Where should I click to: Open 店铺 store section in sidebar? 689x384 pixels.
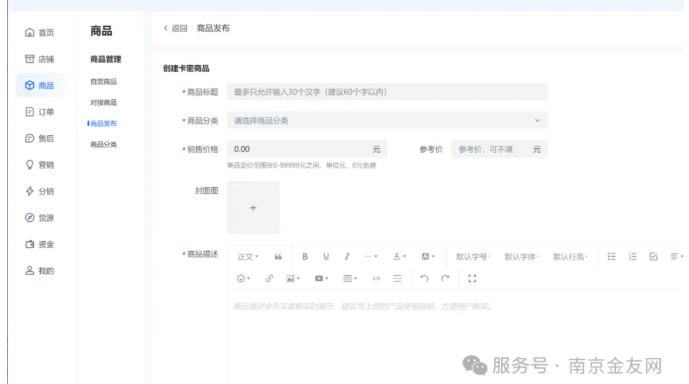tap(40, 59)
